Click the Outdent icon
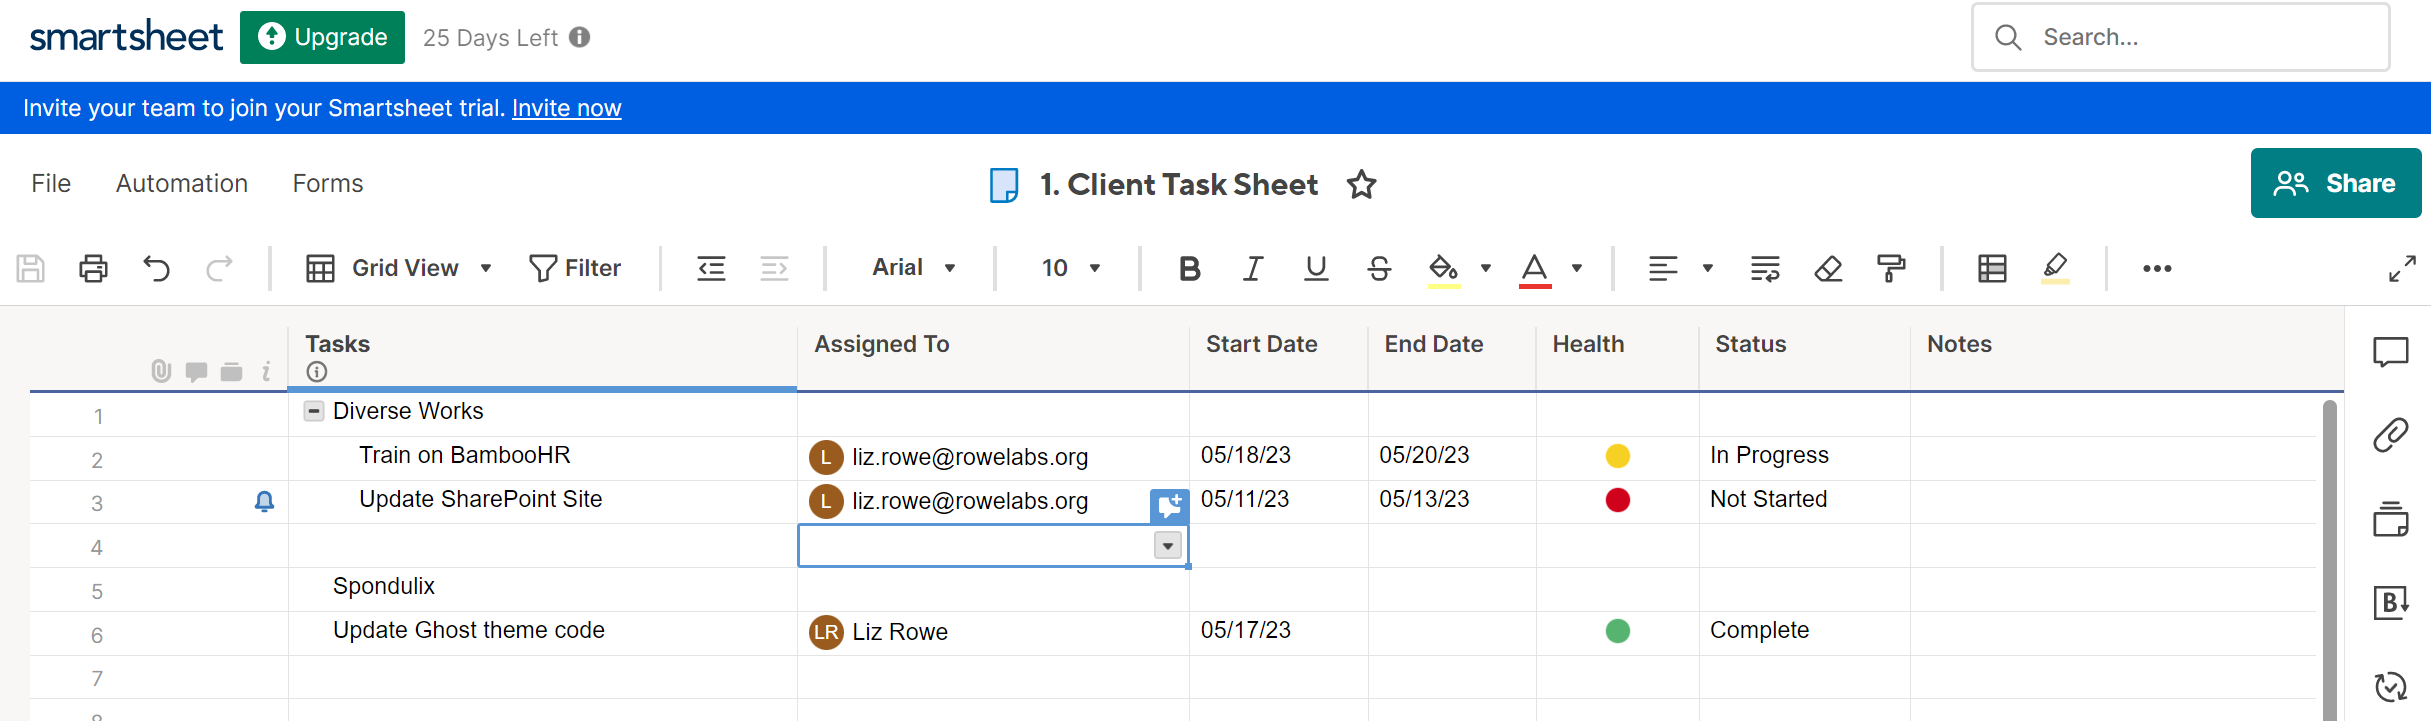The image size is (2431, 721). click(711, 268)
